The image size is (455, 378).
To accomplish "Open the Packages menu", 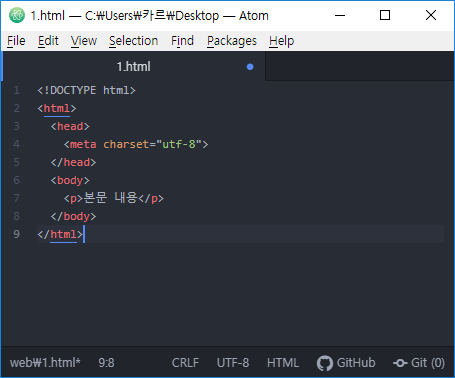I will (x=232, y=41).
